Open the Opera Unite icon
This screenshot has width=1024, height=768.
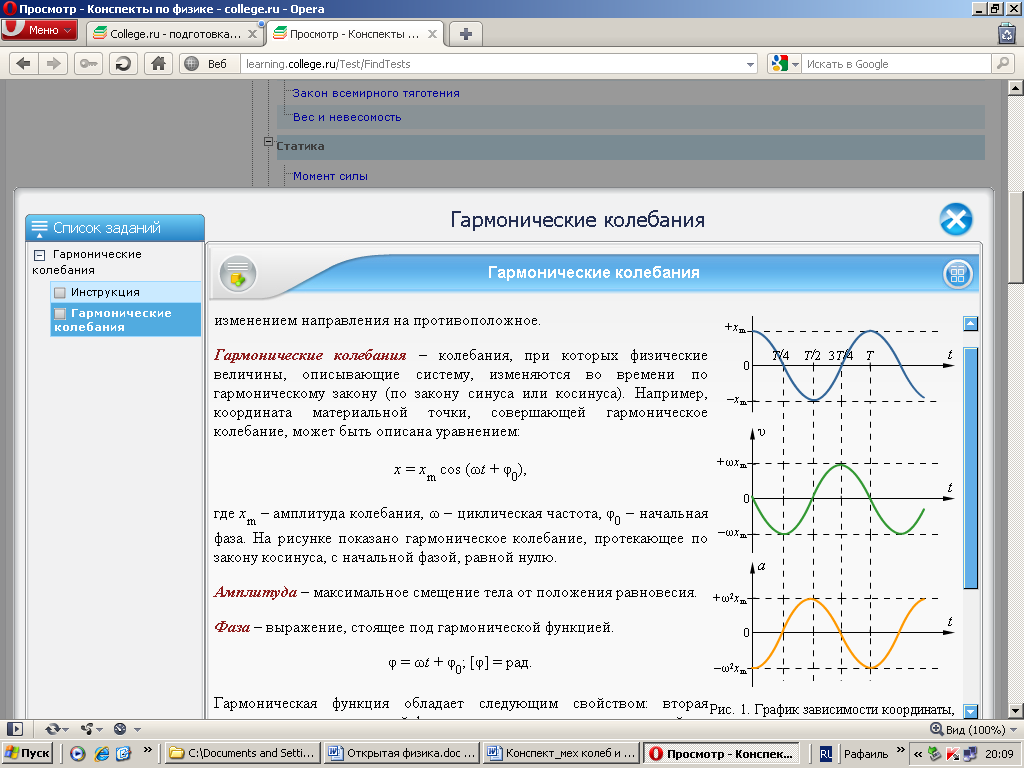pyautogui.click(x=87, y=729)
